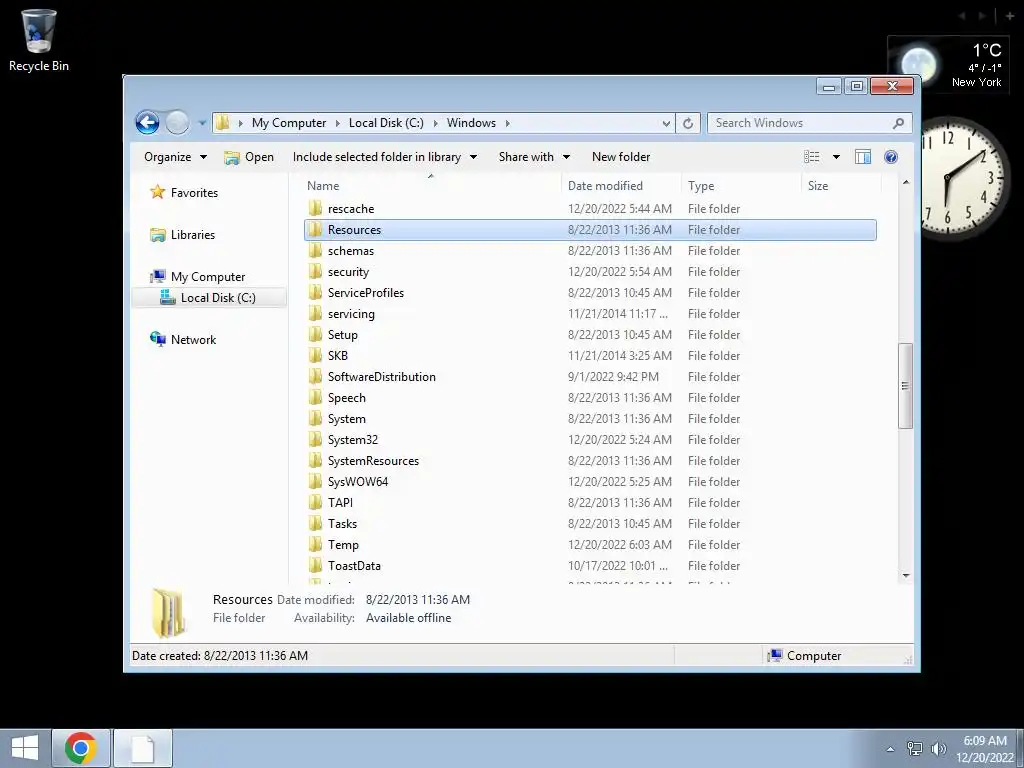
Task: Select the SysWOW64 folder icon
Action: (x=315, y=482)
